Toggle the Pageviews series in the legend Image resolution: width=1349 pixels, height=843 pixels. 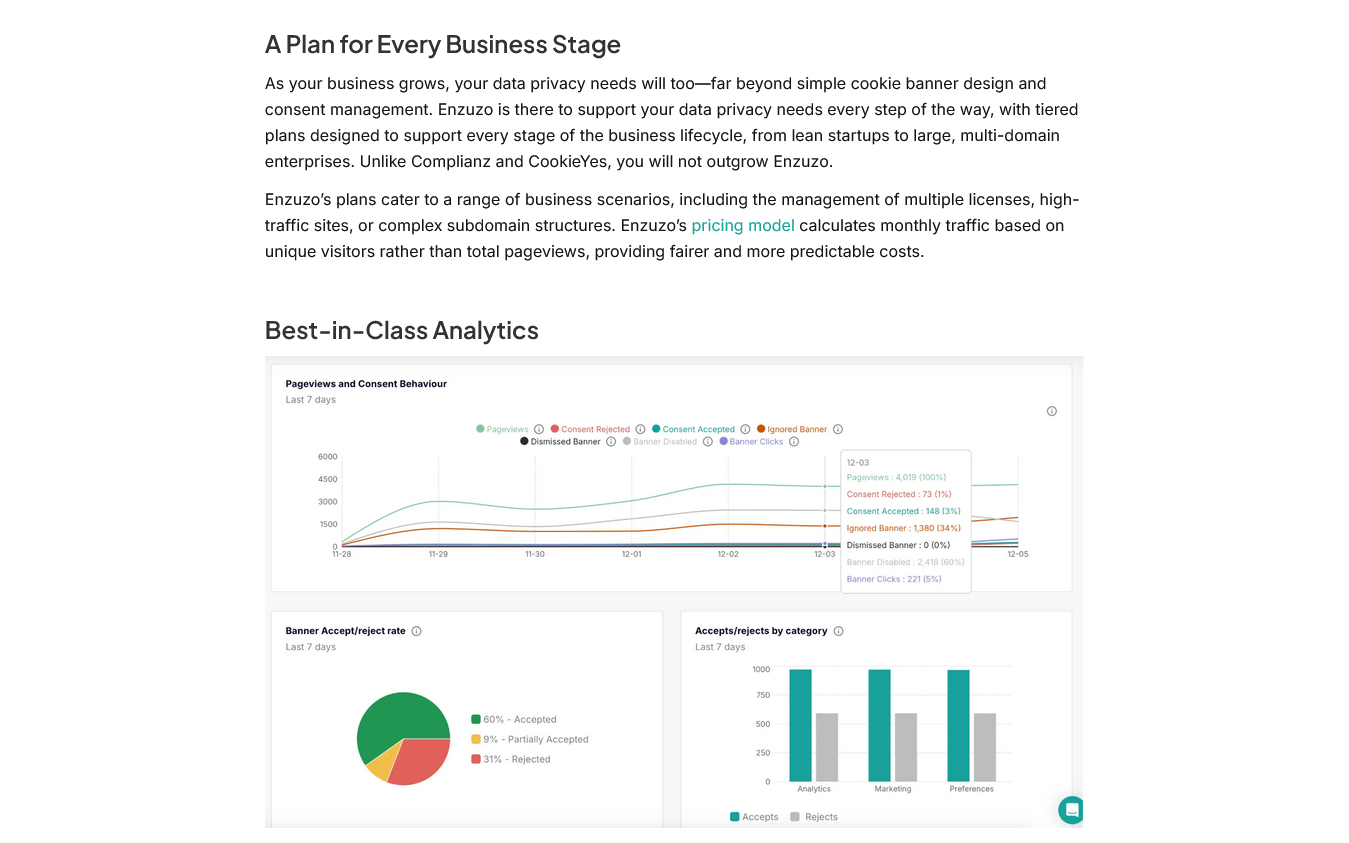[502, 429]
